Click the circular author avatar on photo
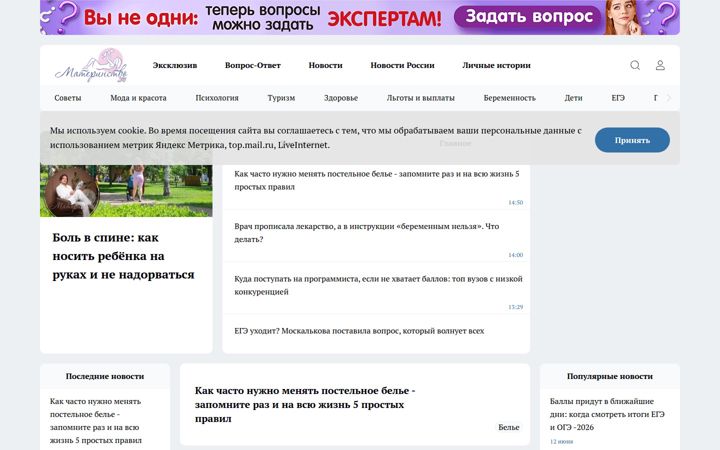 pos(72,192)
